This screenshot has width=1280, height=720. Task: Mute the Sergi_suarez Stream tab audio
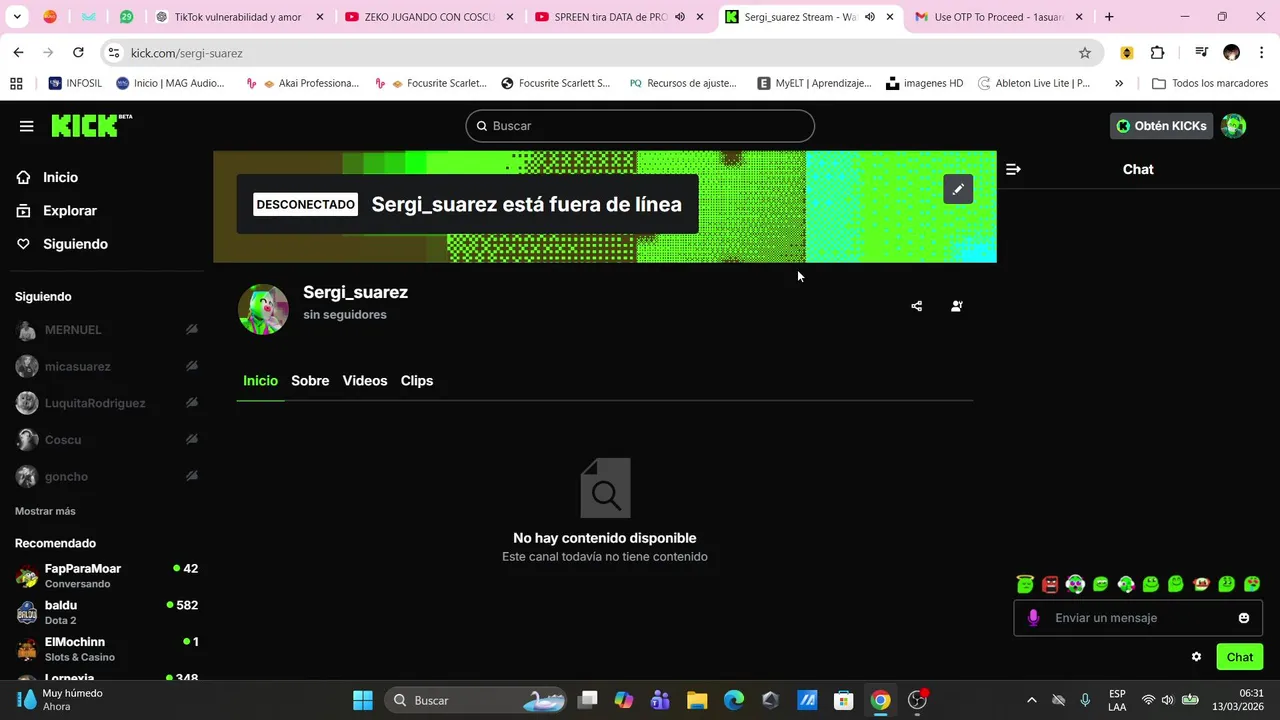pos(869,17)
